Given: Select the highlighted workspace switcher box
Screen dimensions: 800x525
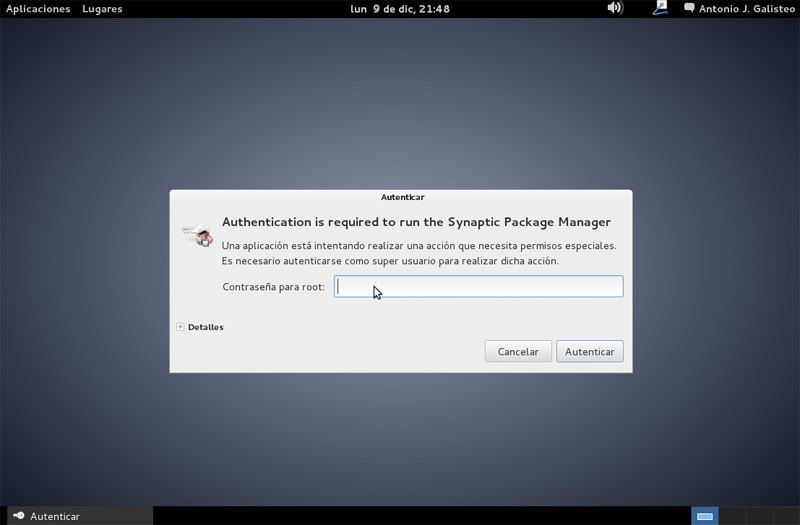Looking at the screenshot, I should [x=705, y=516].
